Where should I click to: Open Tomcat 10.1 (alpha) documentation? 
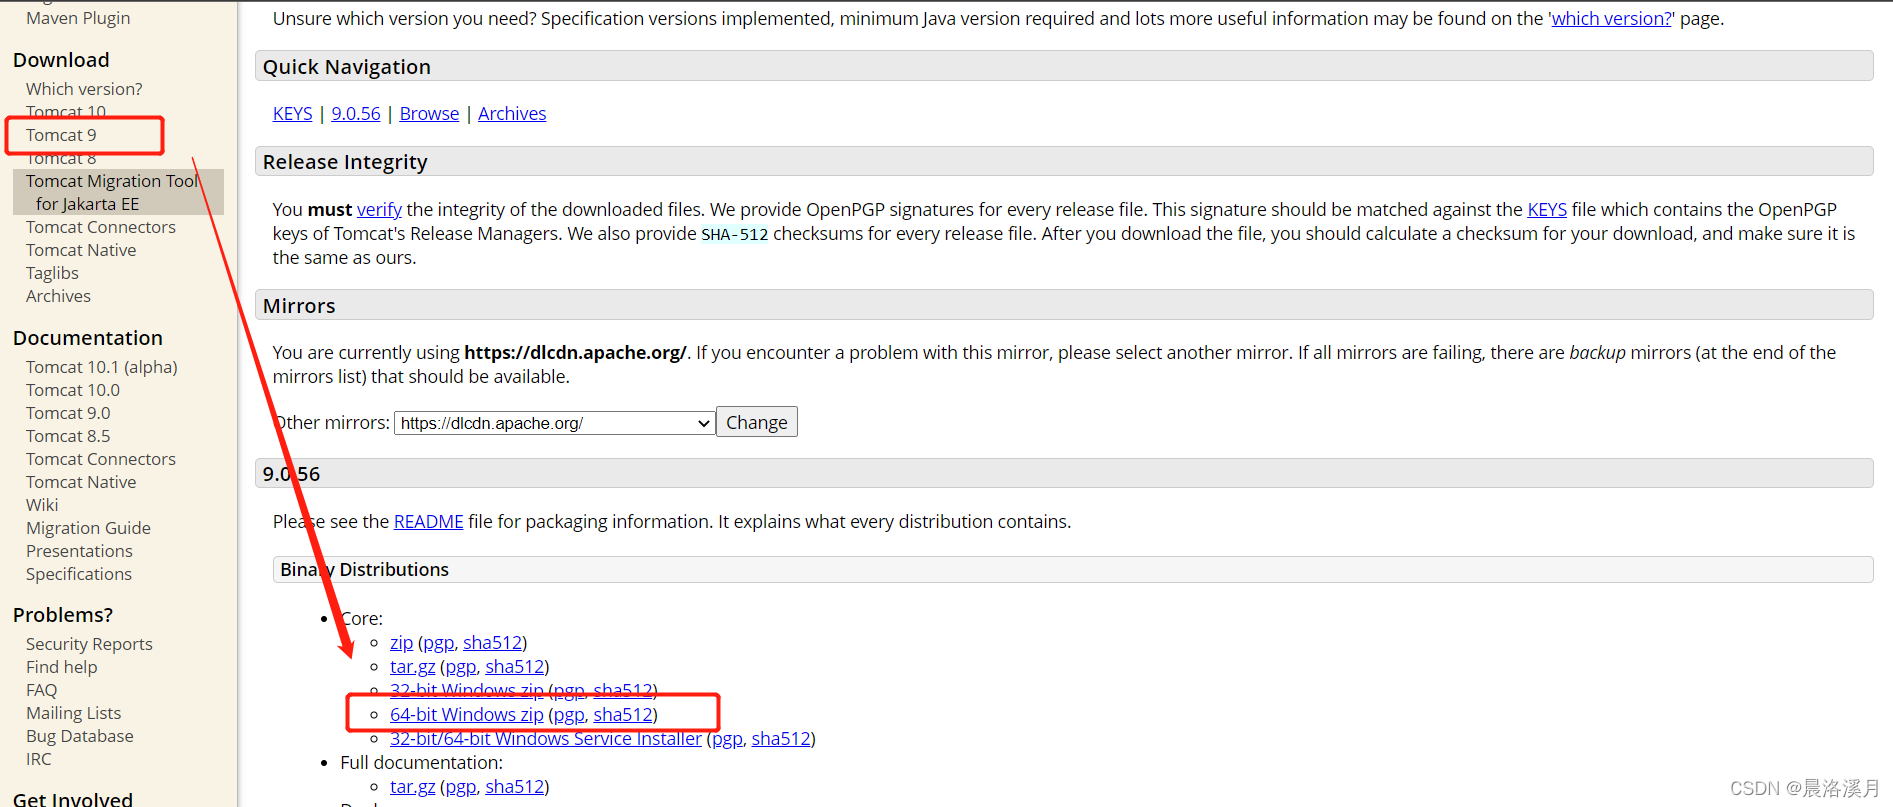[x=102, y=367]
